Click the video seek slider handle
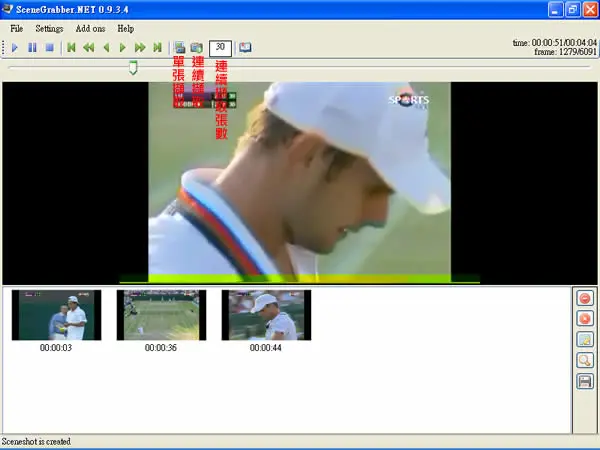The image size is (600, 450). (x=133, y=67)
